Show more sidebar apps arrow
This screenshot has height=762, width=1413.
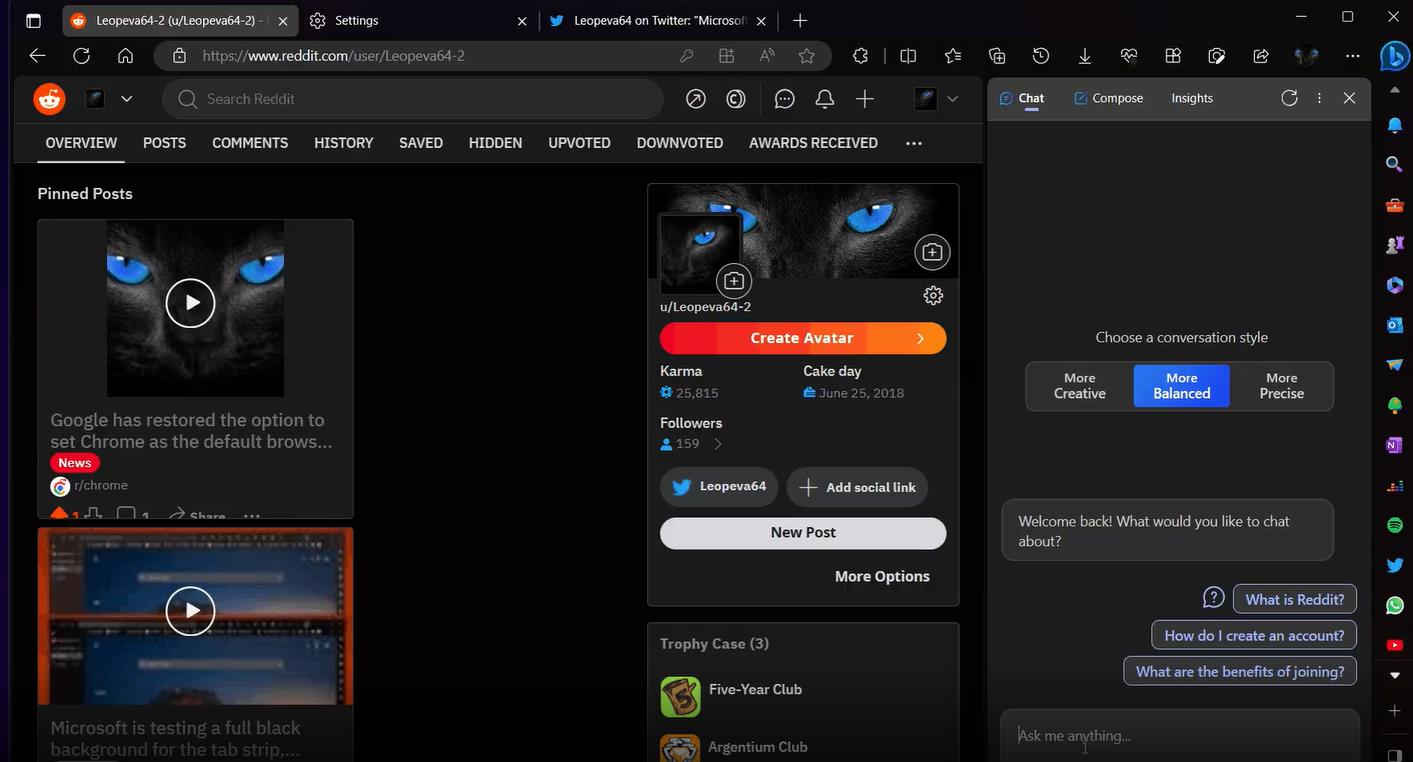(1395, 676)
